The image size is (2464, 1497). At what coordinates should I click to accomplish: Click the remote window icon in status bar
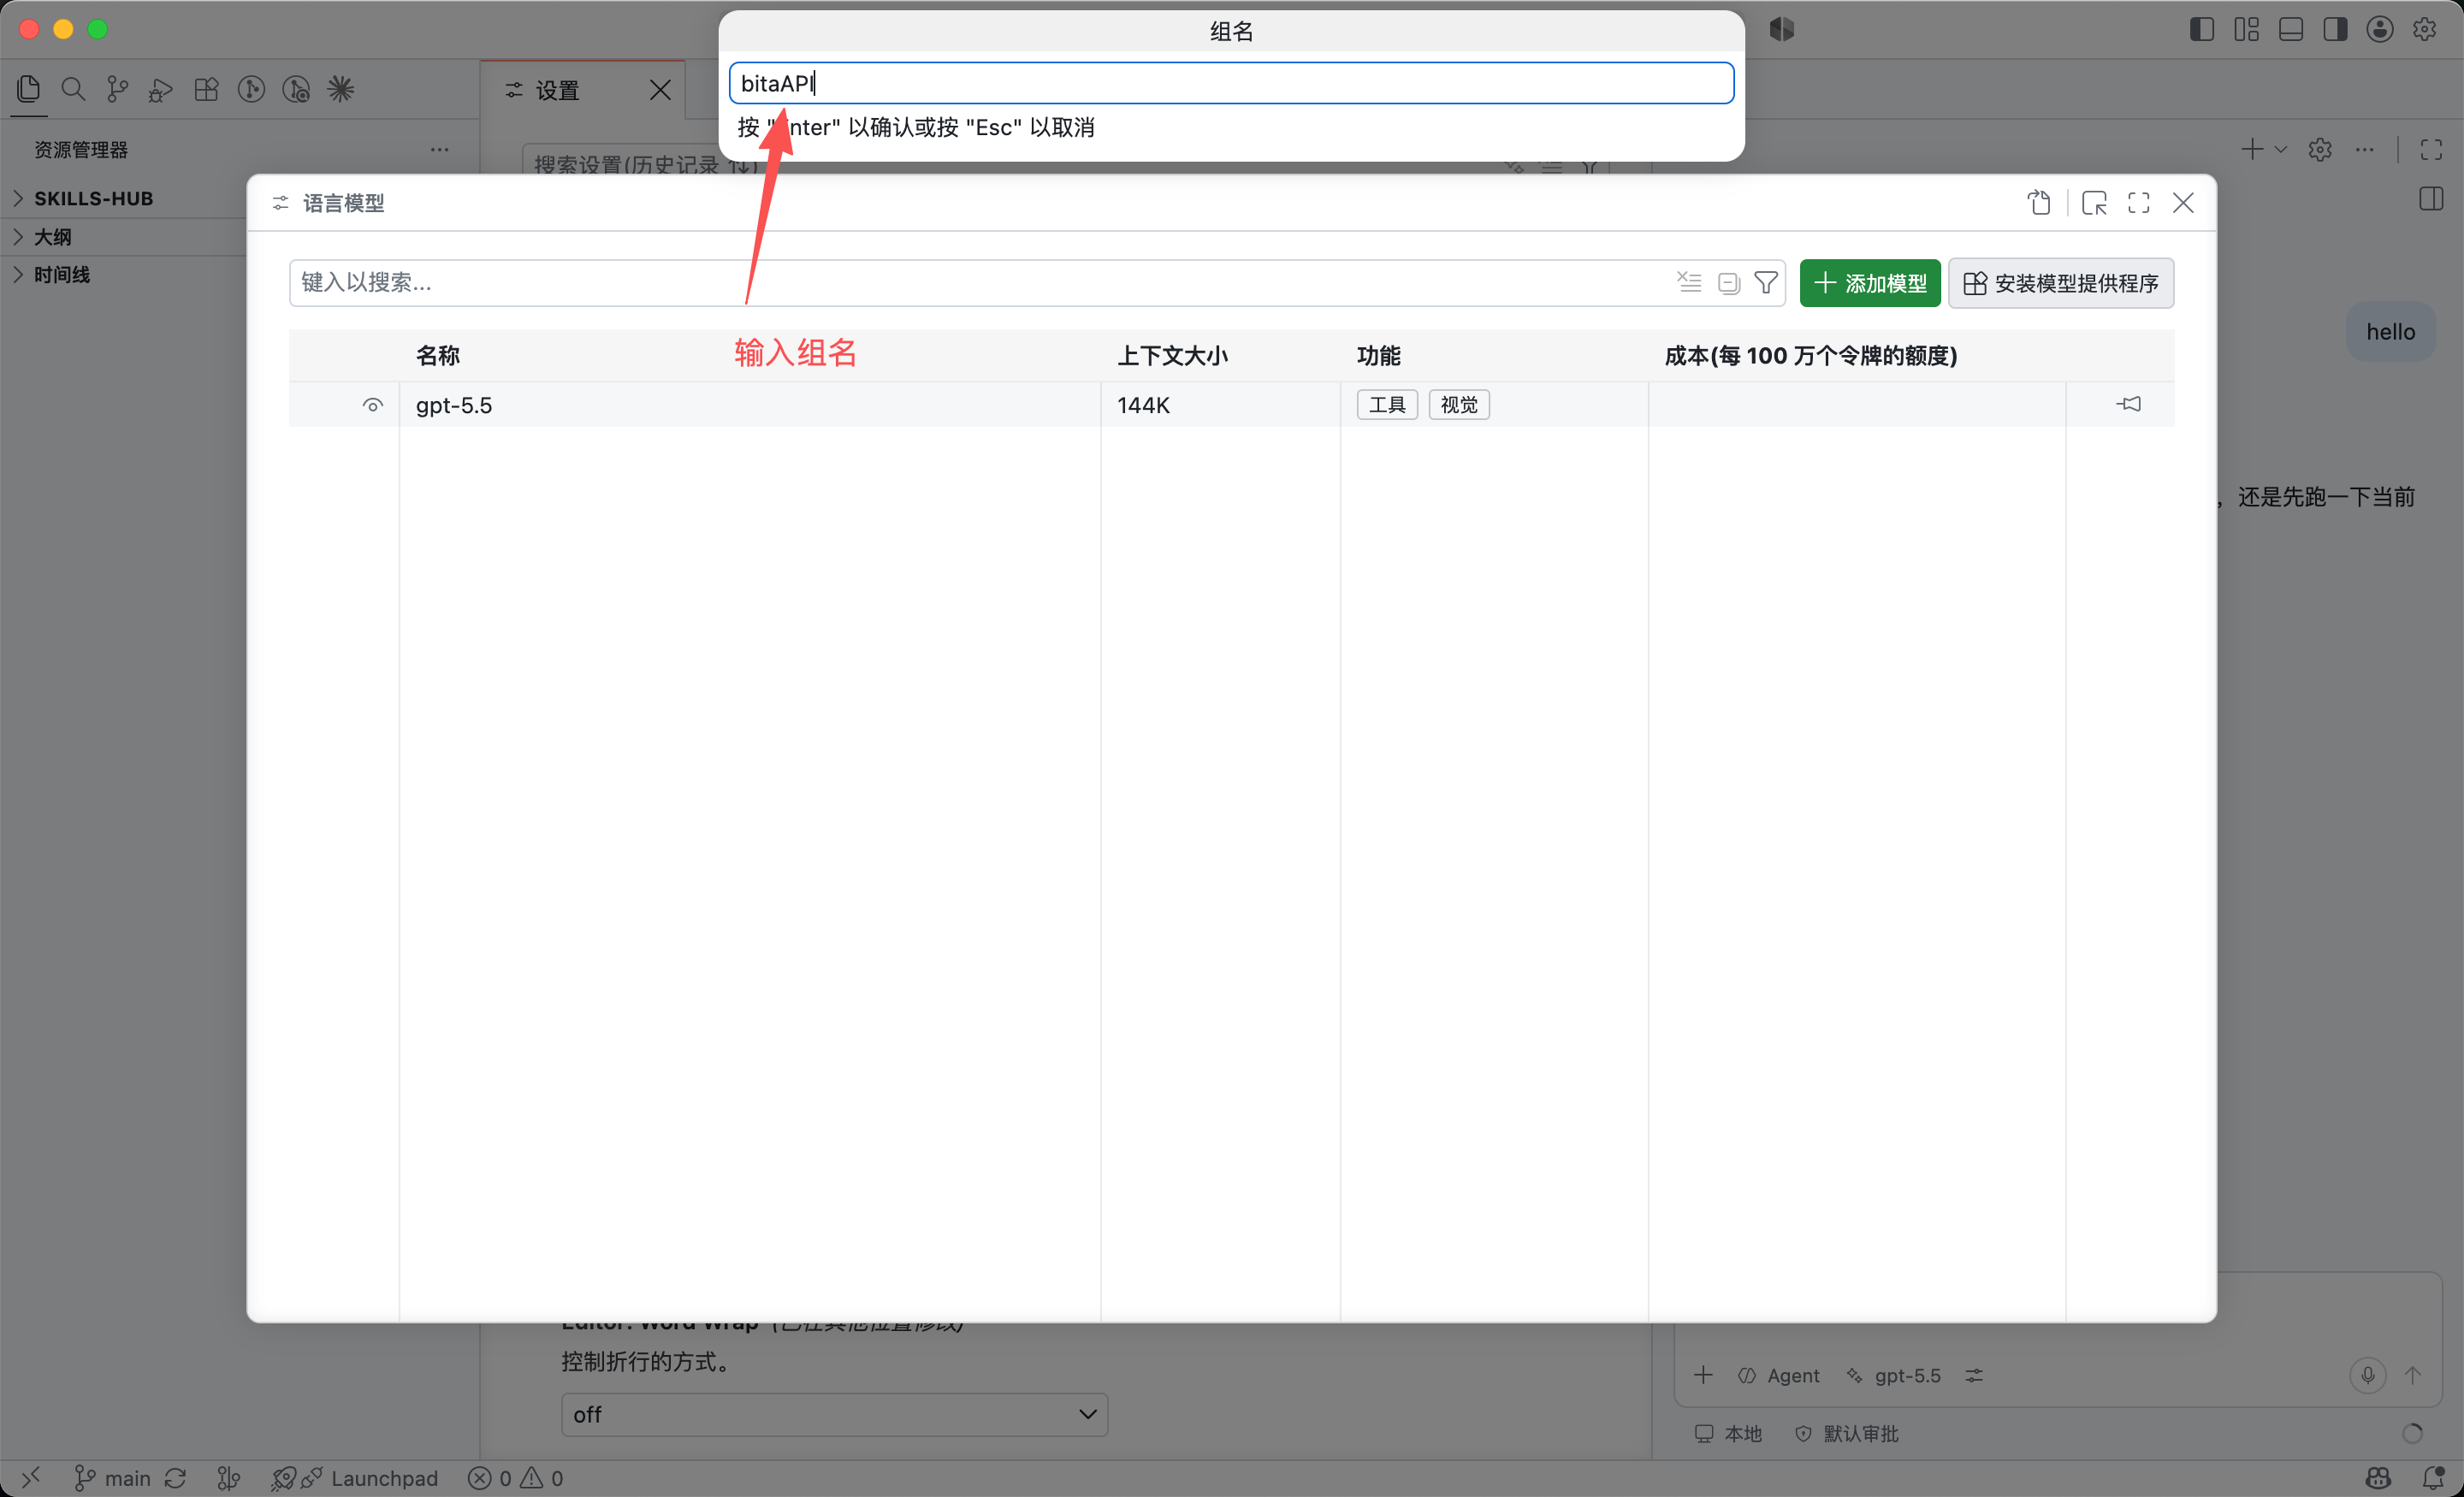[31, 1477]
